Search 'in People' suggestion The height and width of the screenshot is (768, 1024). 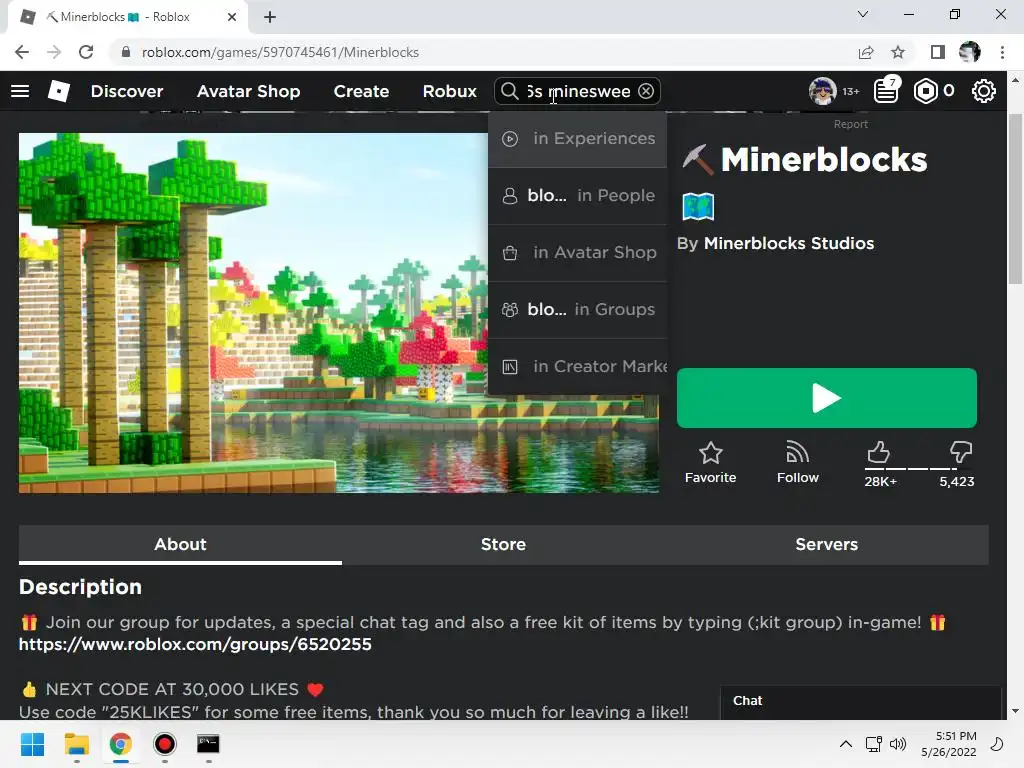click(577, 195)
